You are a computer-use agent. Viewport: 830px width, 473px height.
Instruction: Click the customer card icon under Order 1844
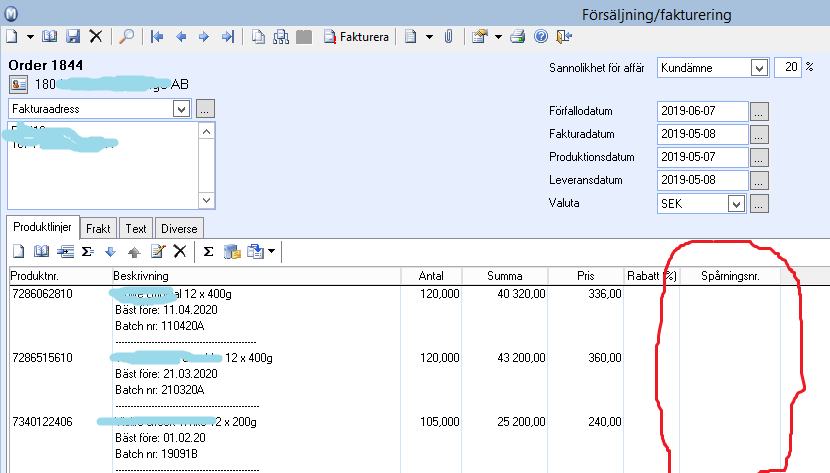tap(19, 85)
